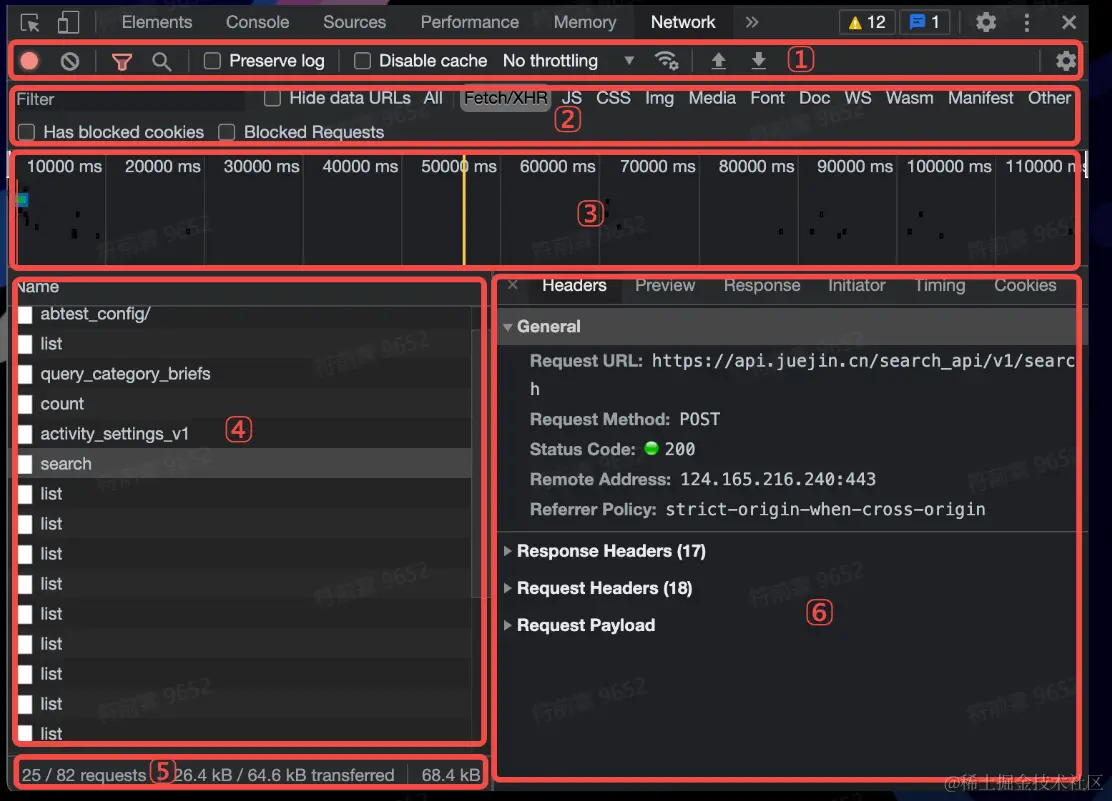This screenshot has width=1112, height=801.
Task: Collapse the General section
Action: (x=507, y=327)
